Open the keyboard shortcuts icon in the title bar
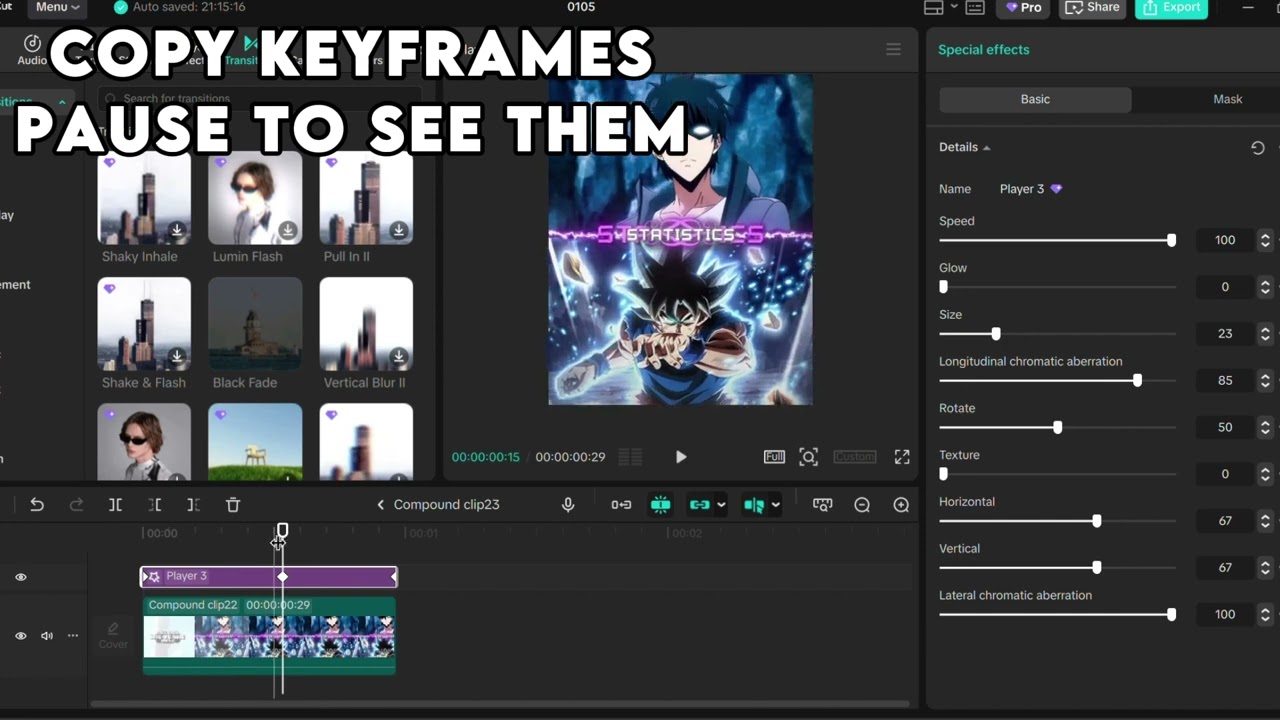Viewport: 1280px width, 720px height. (975, 7)
